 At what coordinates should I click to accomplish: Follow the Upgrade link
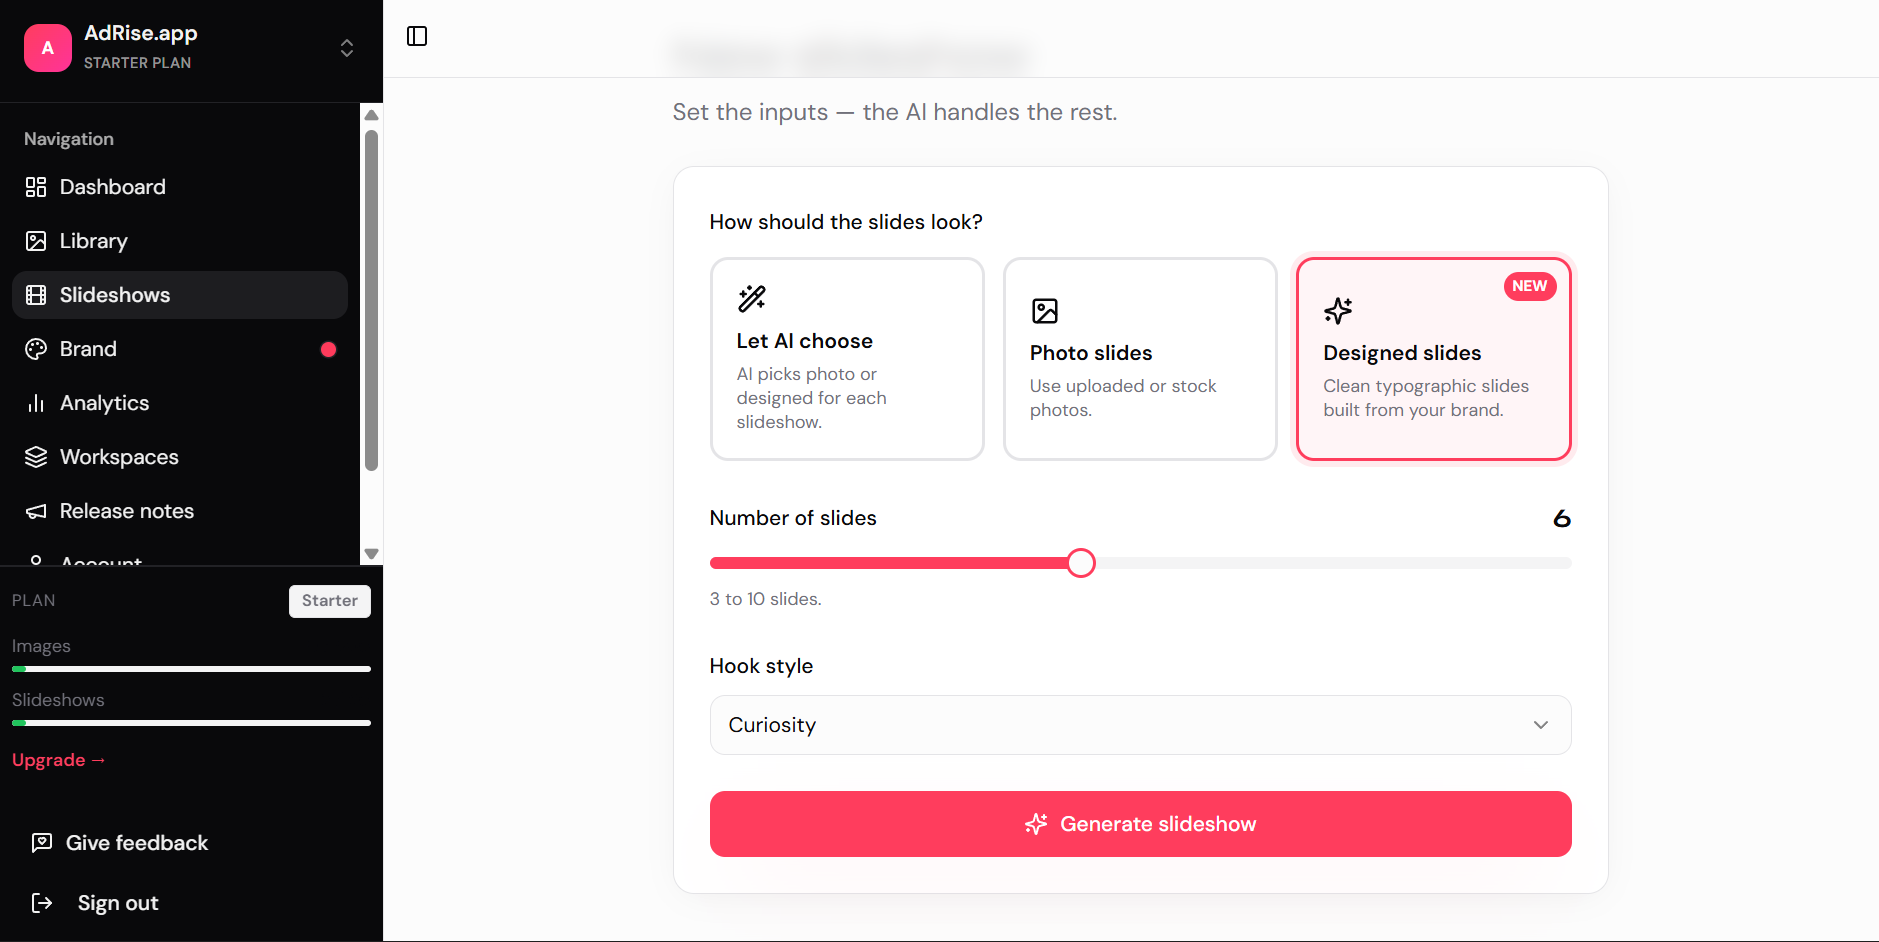58,760
